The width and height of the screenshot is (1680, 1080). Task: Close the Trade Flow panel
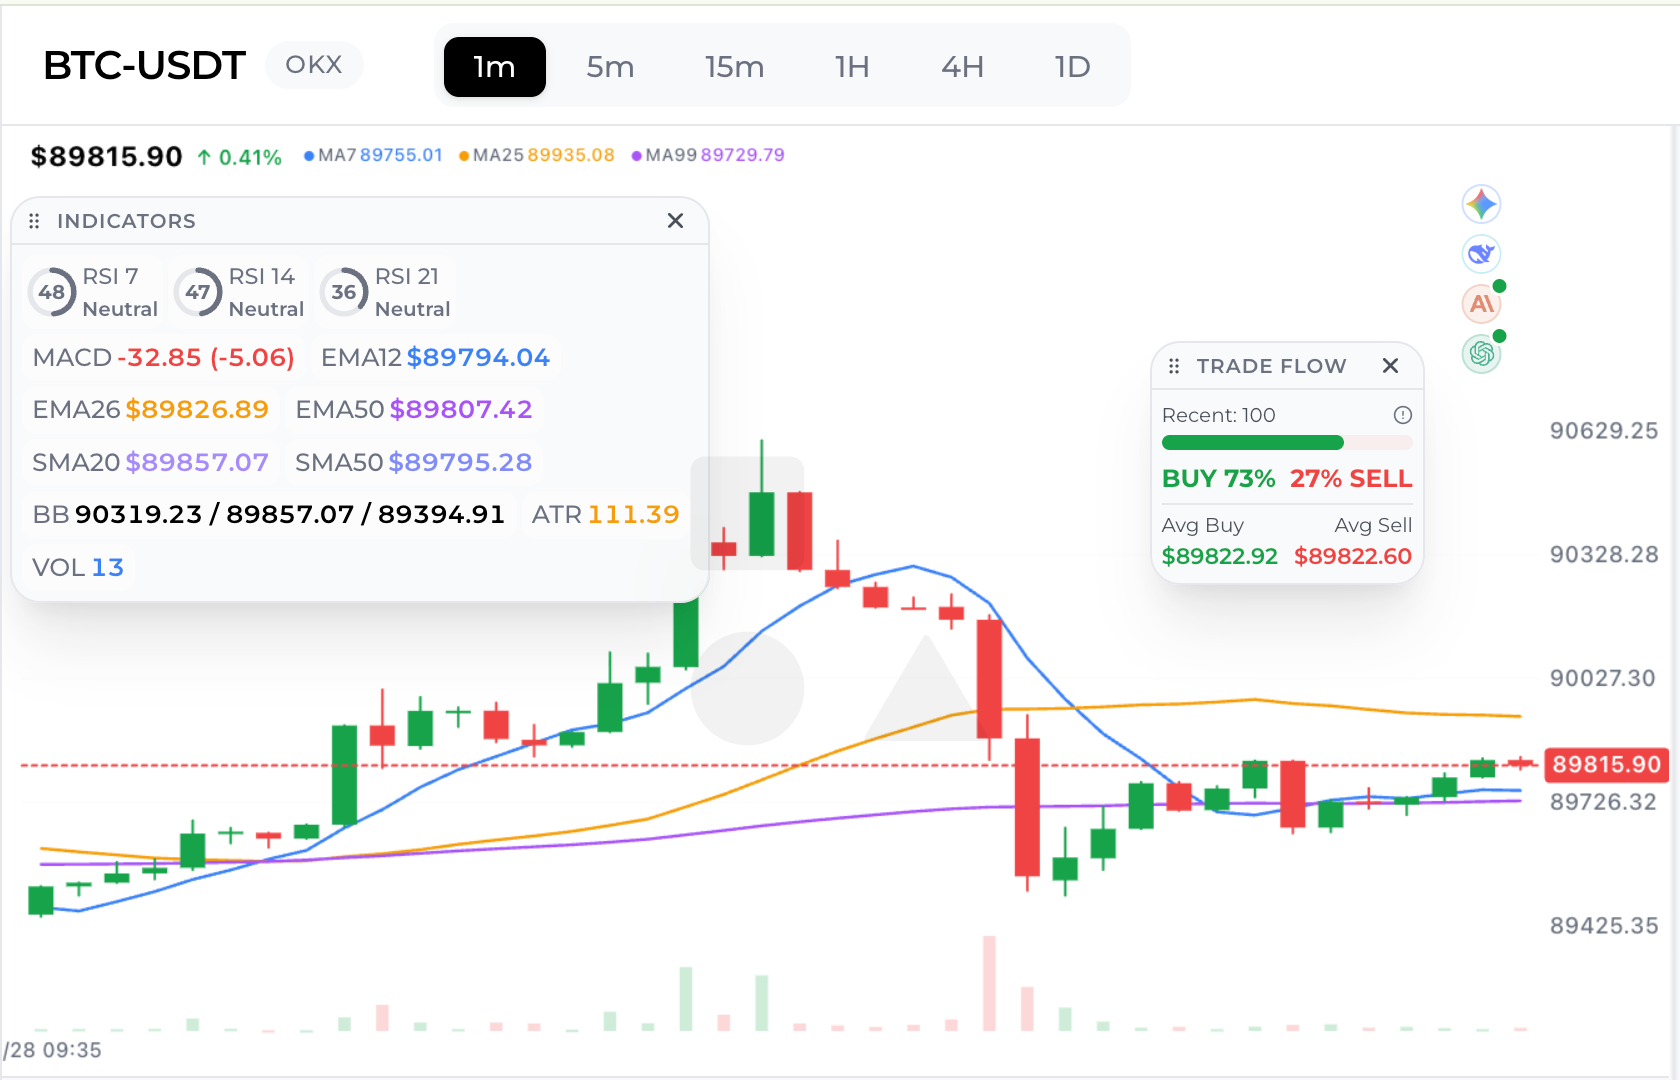1390,366
